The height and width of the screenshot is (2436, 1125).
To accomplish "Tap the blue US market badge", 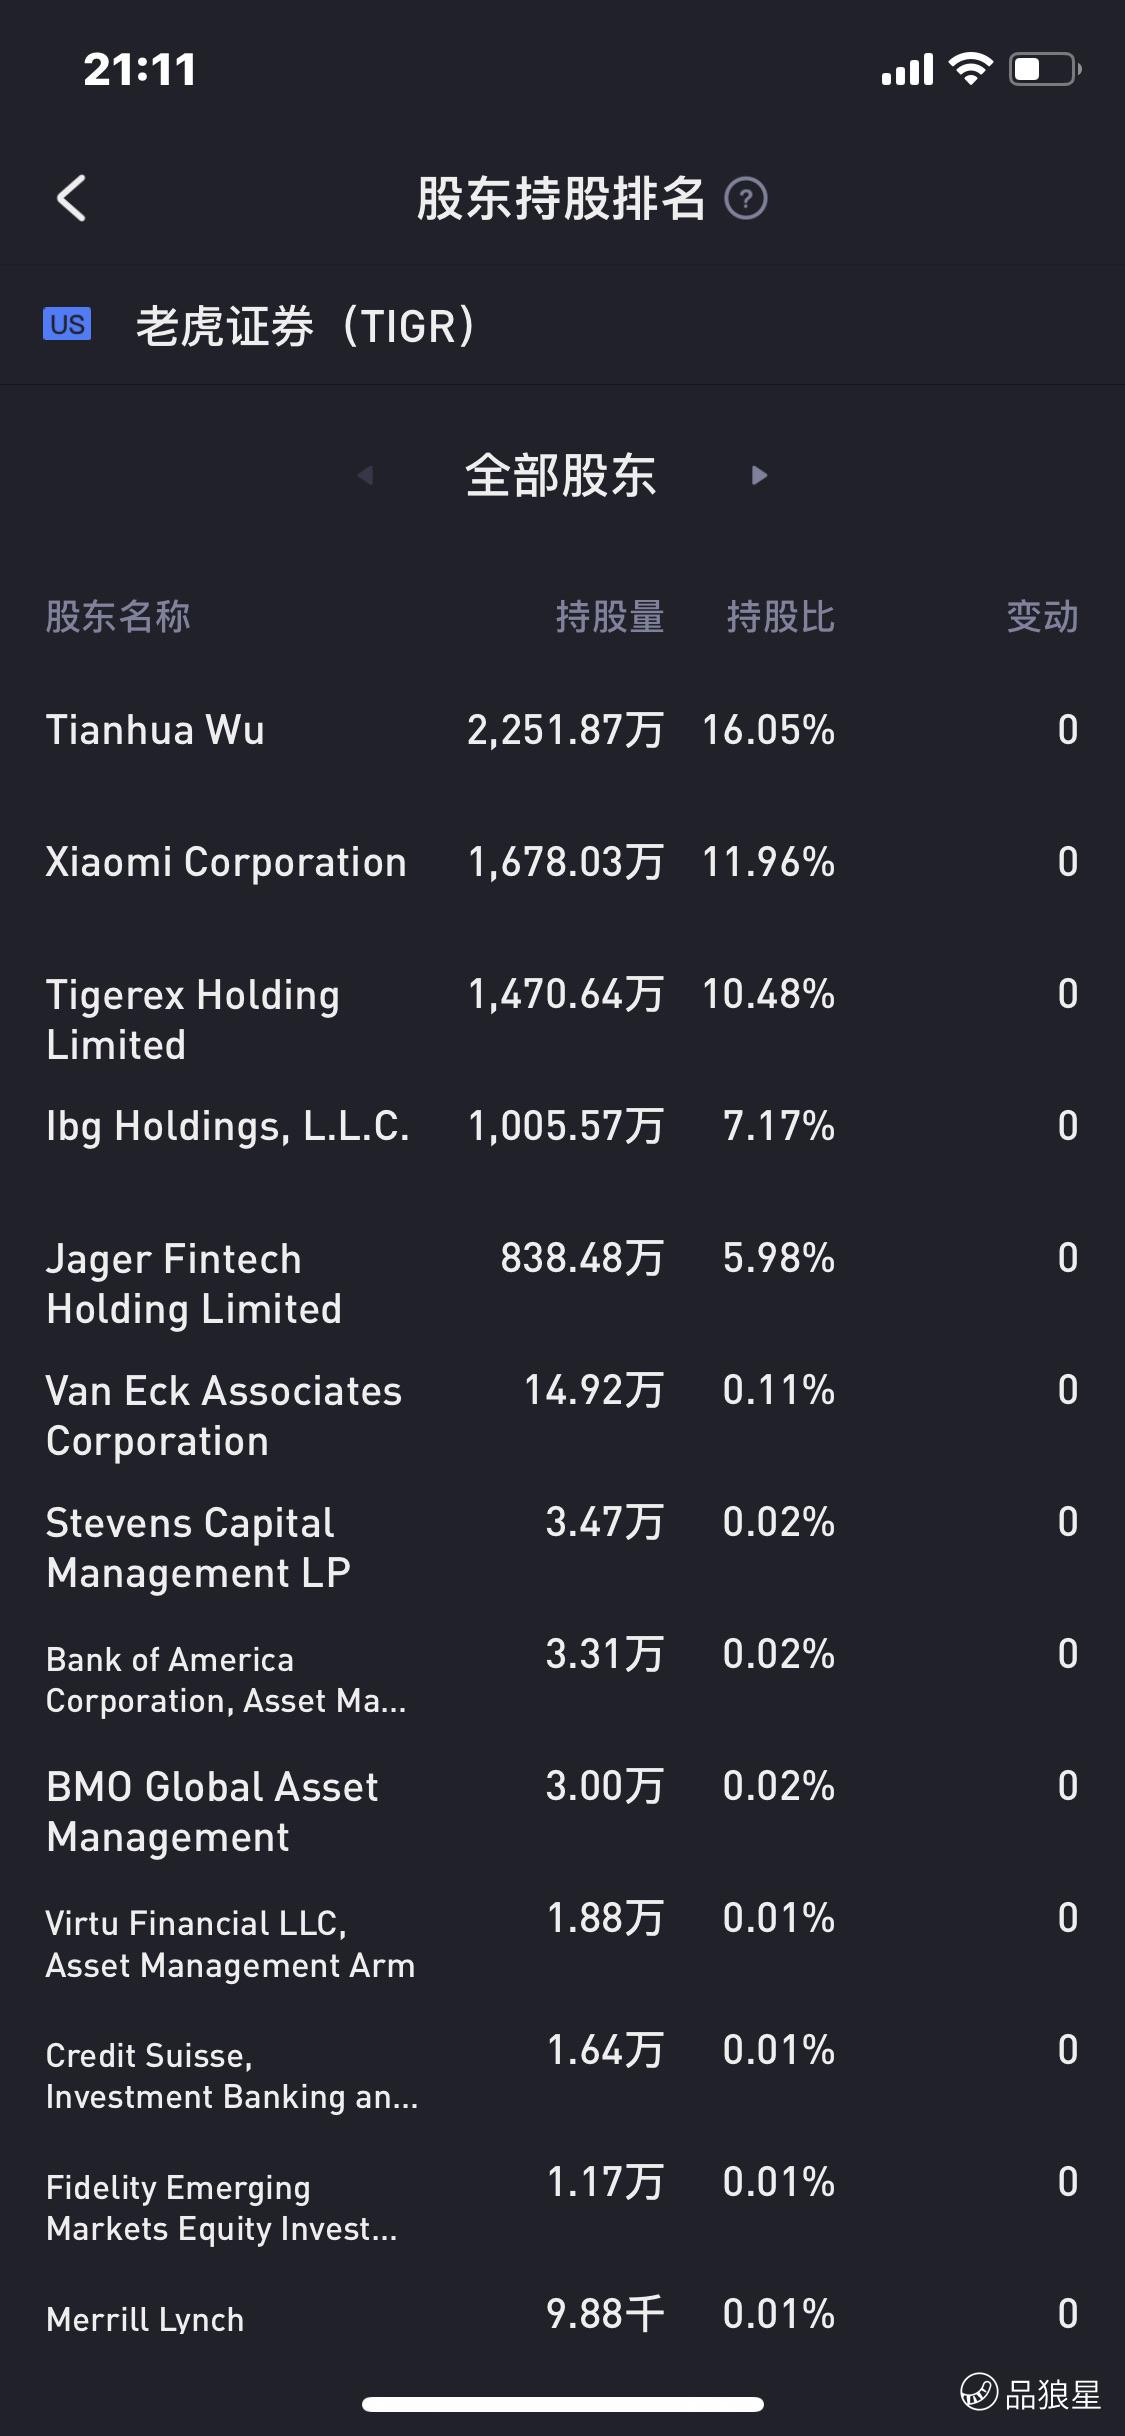I will tap(67, 324).
